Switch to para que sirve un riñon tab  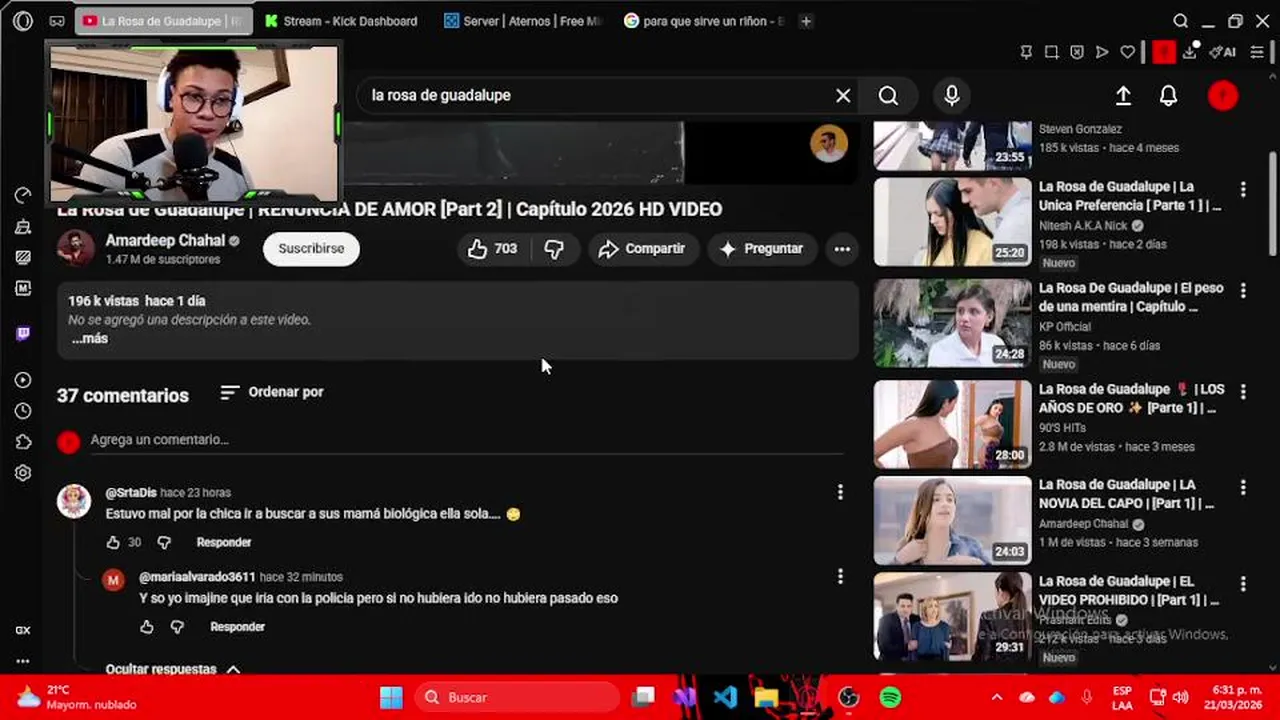[704, 21]
